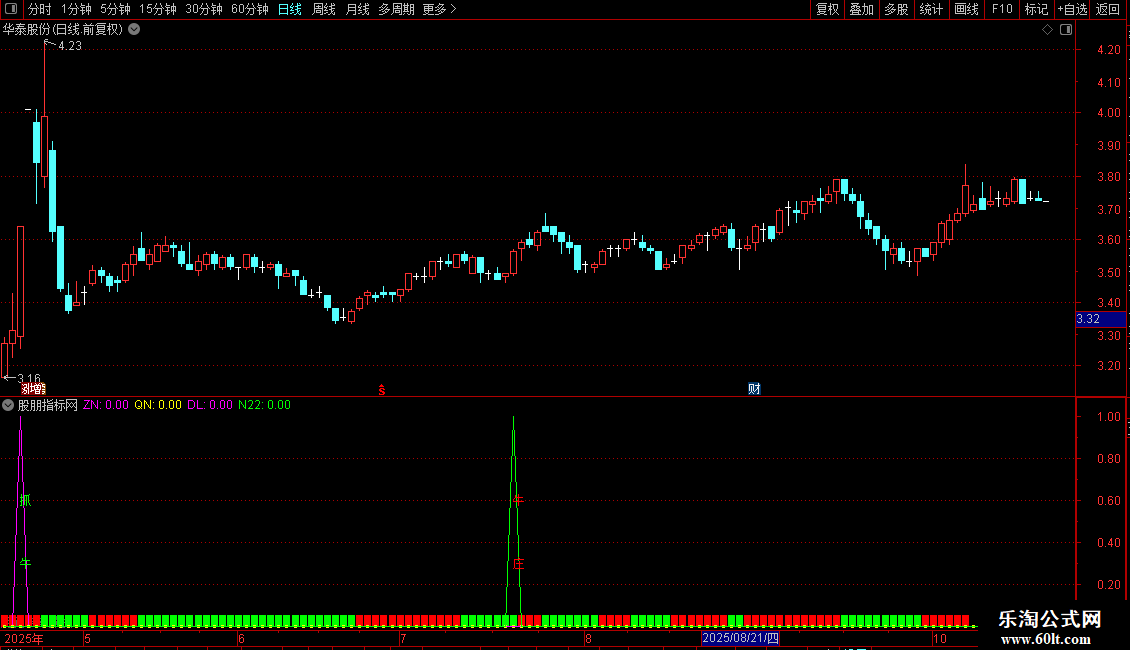Click the month 5 marker on the time axis
Viewport: 1130px width, 650px height.
(x=87, y=638)
